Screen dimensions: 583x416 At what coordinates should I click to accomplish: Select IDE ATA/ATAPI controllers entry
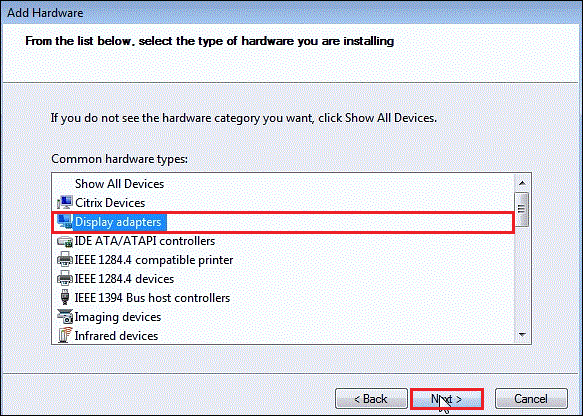click(x=145, y=241)
